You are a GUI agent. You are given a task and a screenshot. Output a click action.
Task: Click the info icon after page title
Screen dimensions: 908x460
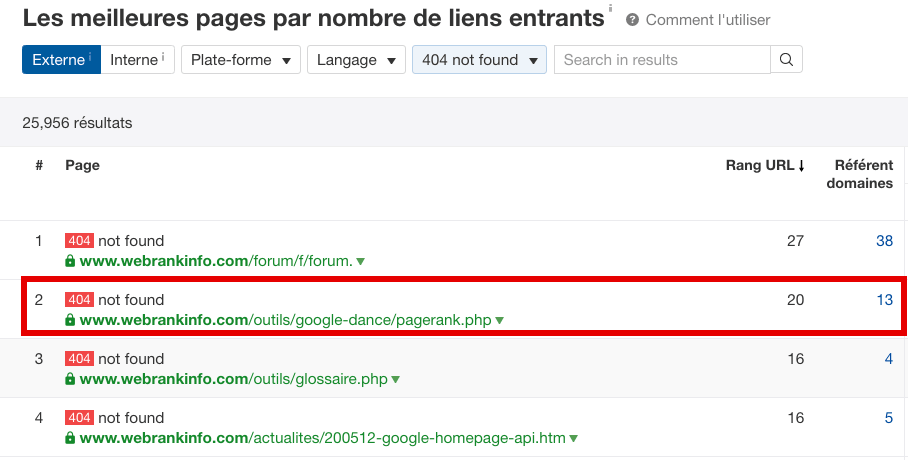pyautogui.click(x=610, y=9)
